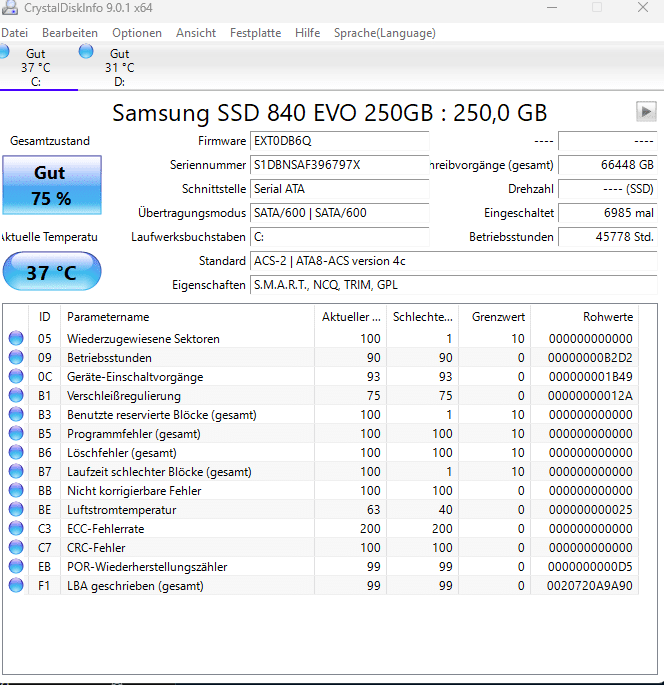Click status orb of Programmfehler row
664x685 pixels.
tap(16, 433)
